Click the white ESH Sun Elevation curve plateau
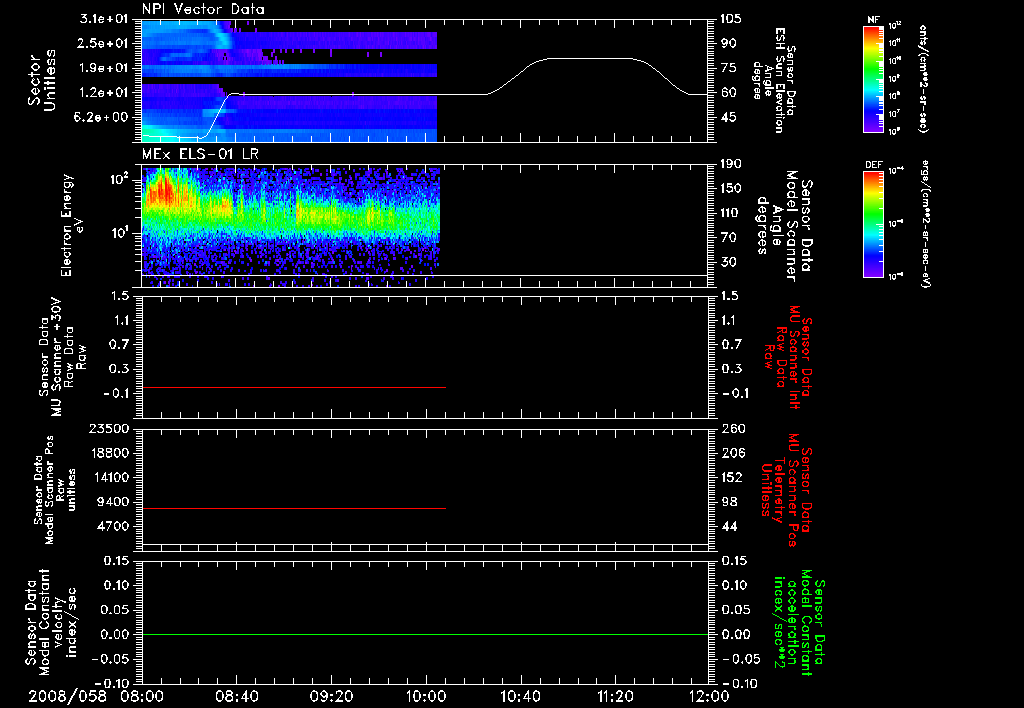 click(x=591, y=59)
